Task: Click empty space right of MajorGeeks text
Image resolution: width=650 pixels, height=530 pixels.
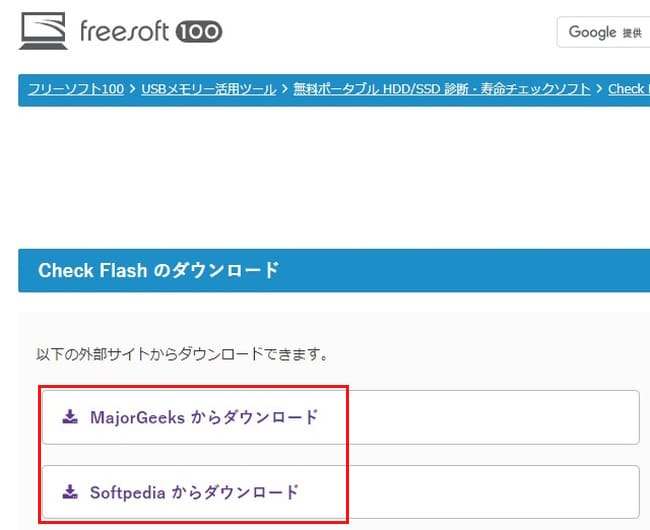Action: [x=480, y=417]
